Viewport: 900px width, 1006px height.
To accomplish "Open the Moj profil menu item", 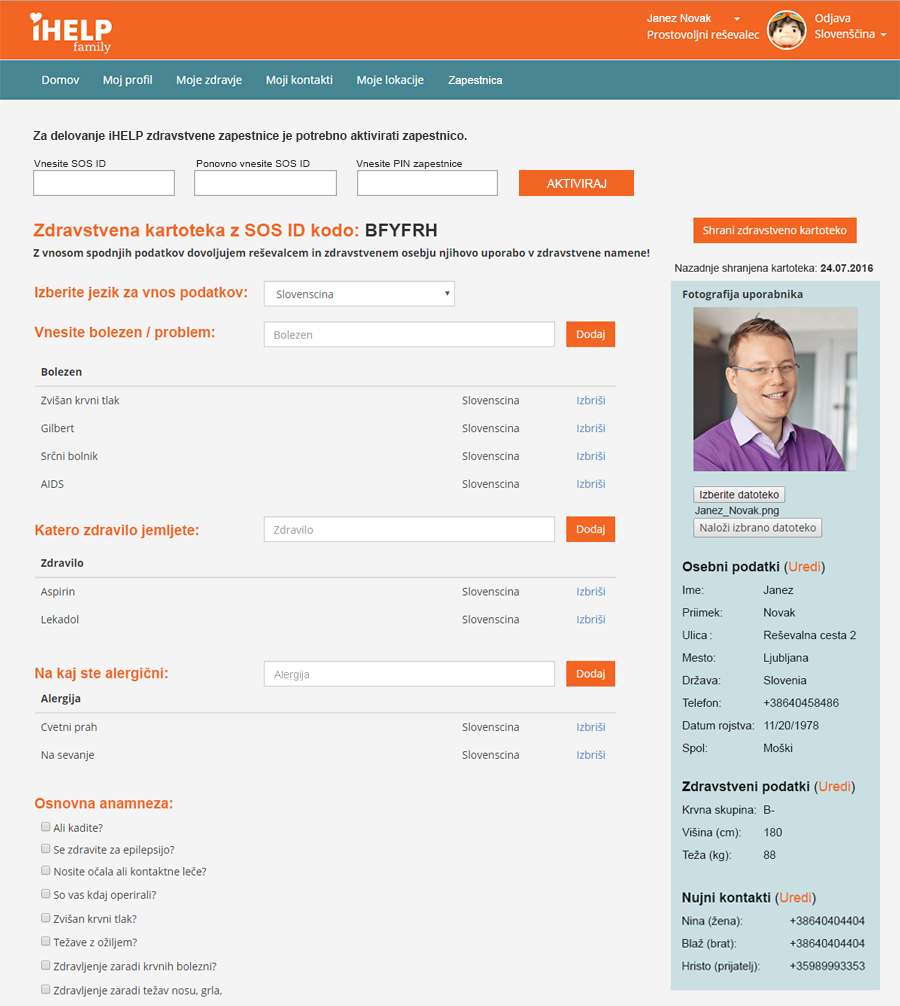I will click(128, 80).
